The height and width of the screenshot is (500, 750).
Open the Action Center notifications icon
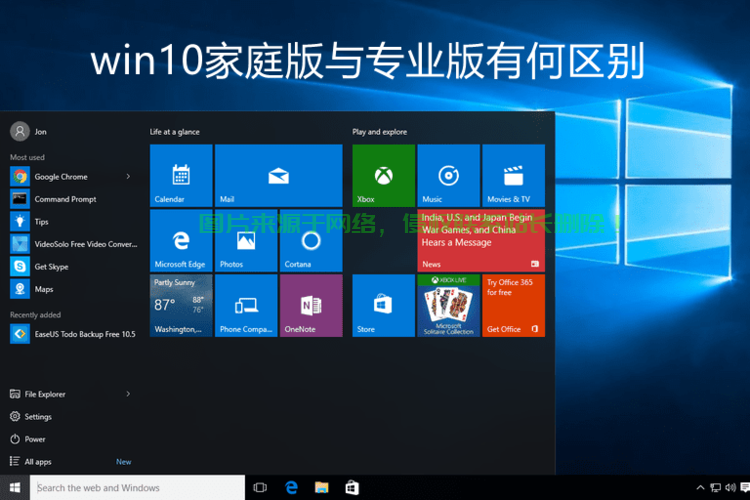click(x=745, y=488)
